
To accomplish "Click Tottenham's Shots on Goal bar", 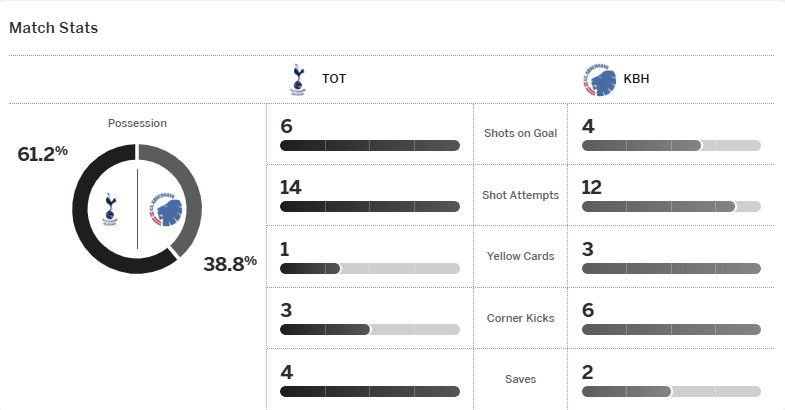I will click(x=370, y=146).
